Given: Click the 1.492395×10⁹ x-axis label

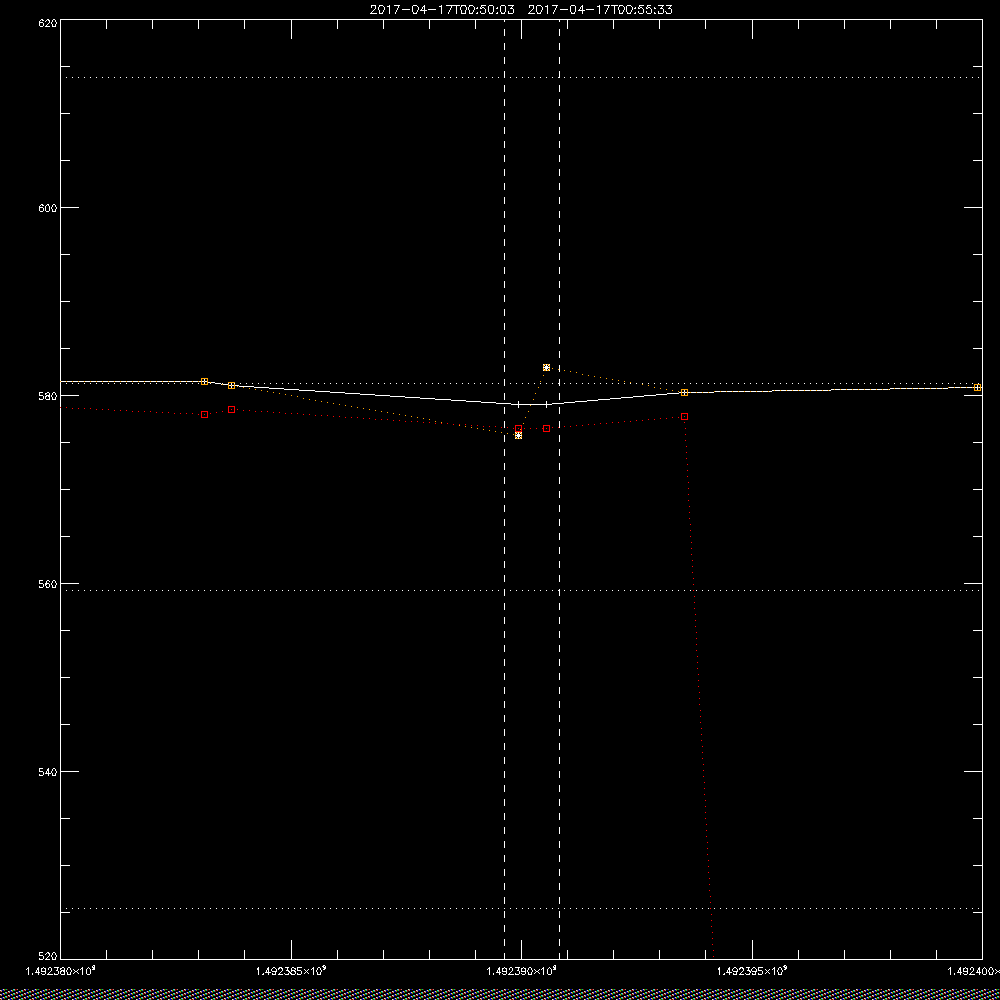Looking at the screenshot, I should (753, 971).
